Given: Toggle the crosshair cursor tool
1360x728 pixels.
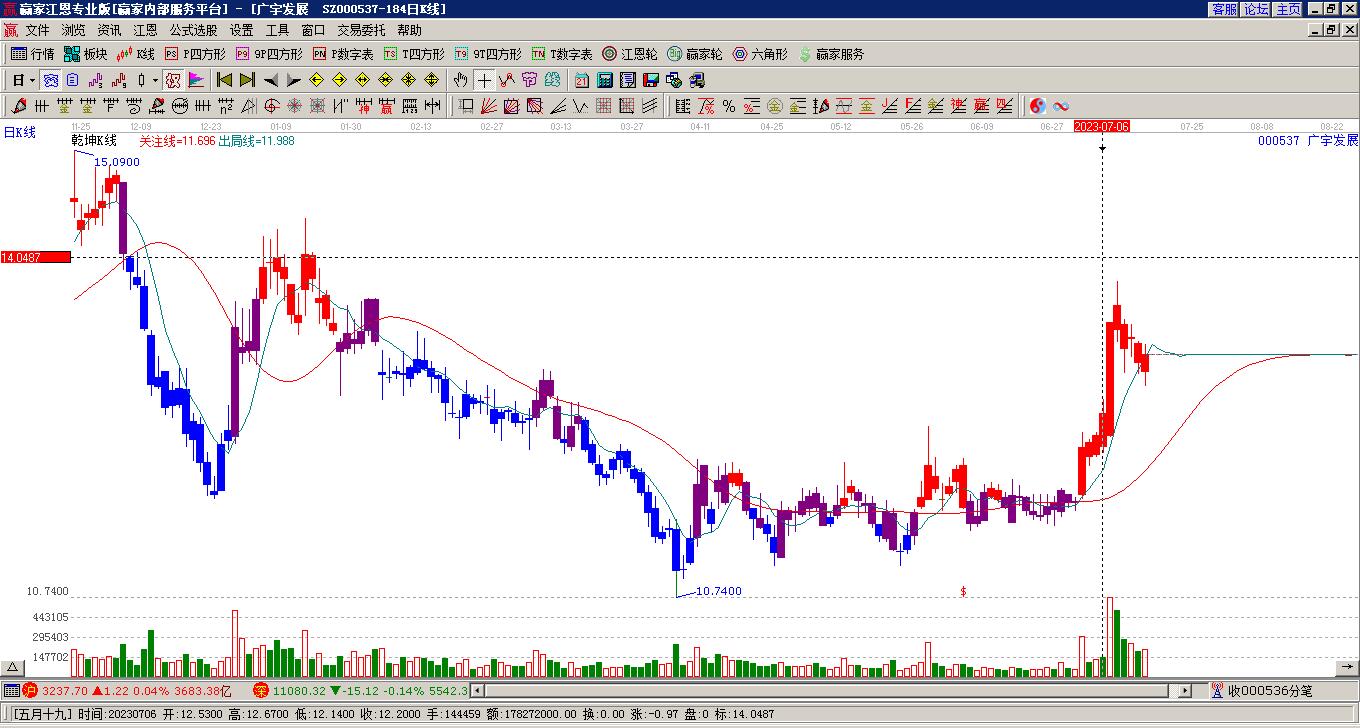Looking at the screenshot, I should click(484, 80).
